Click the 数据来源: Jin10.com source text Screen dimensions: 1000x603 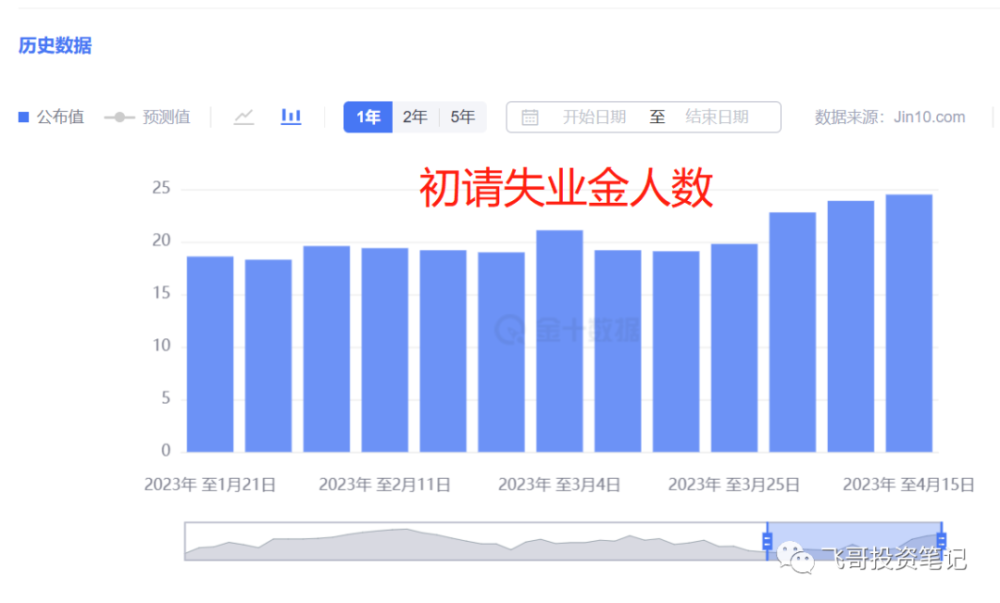[x=890, y=117]
